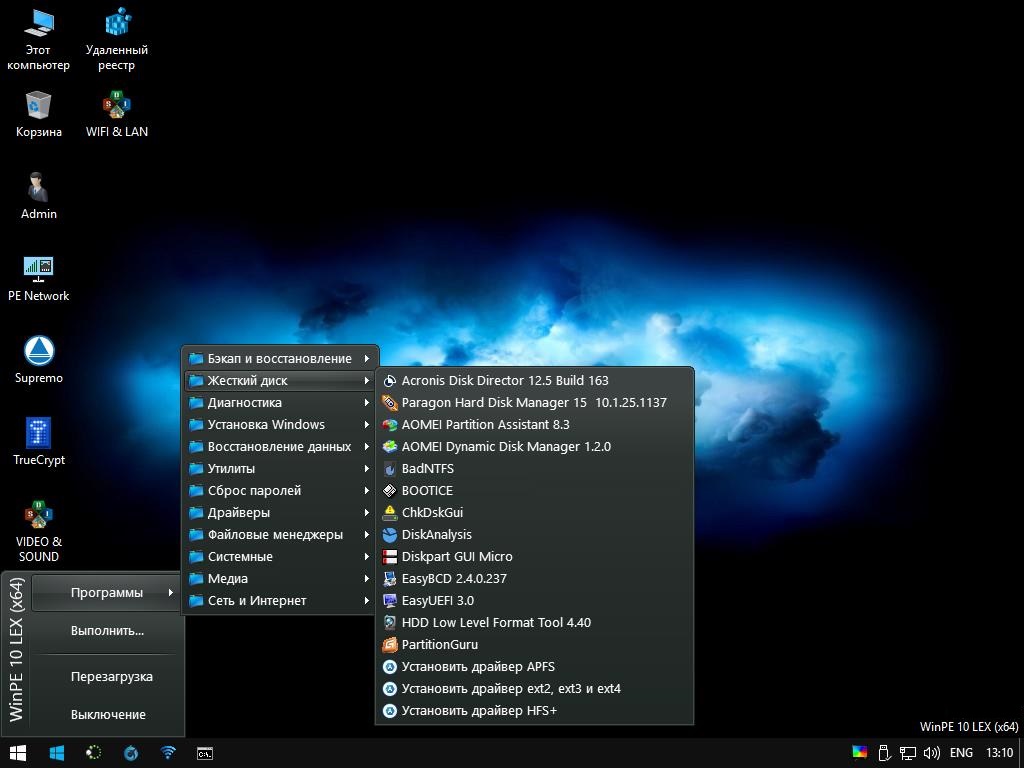Open AOMEI Partition Assistant 8.3
This screenshot has height=768, width=1024.
click(485, 424)
